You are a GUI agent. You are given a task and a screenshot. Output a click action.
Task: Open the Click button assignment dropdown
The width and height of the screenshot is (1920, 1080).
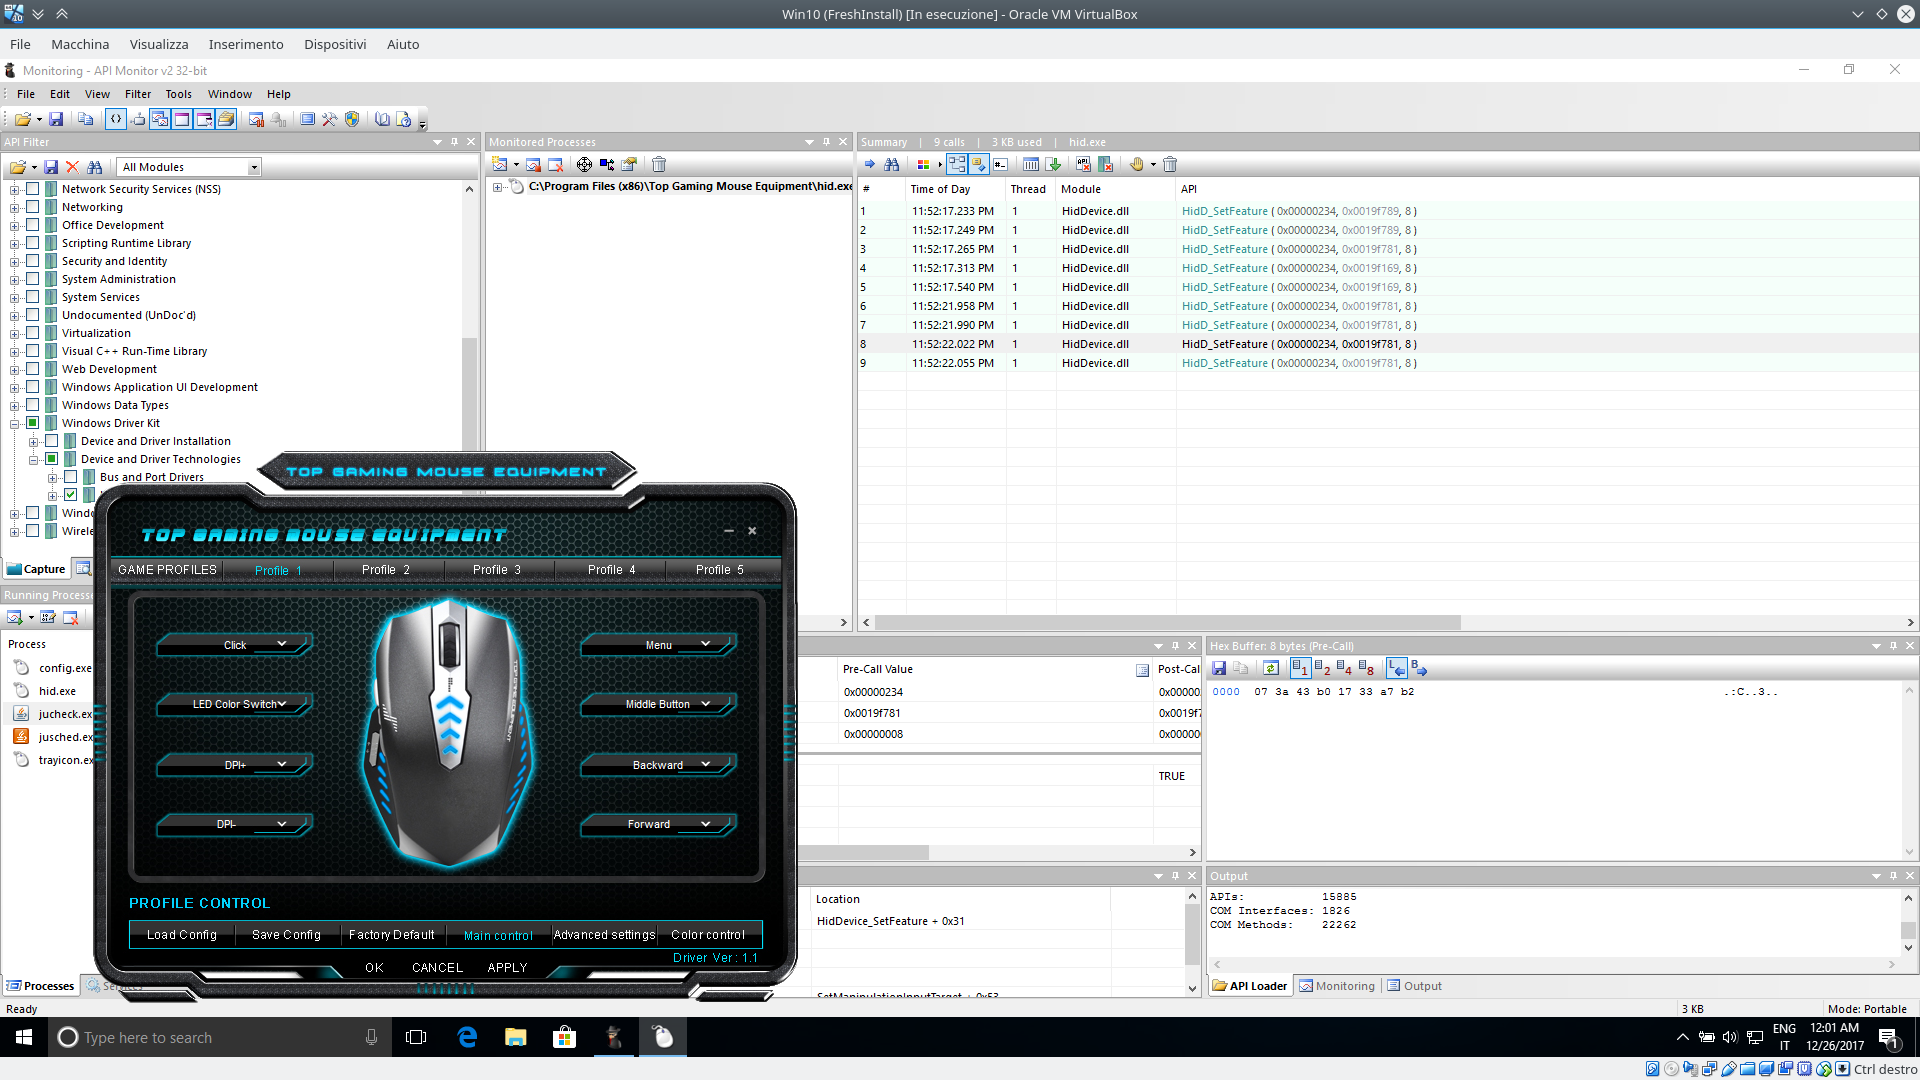point(235,645)
